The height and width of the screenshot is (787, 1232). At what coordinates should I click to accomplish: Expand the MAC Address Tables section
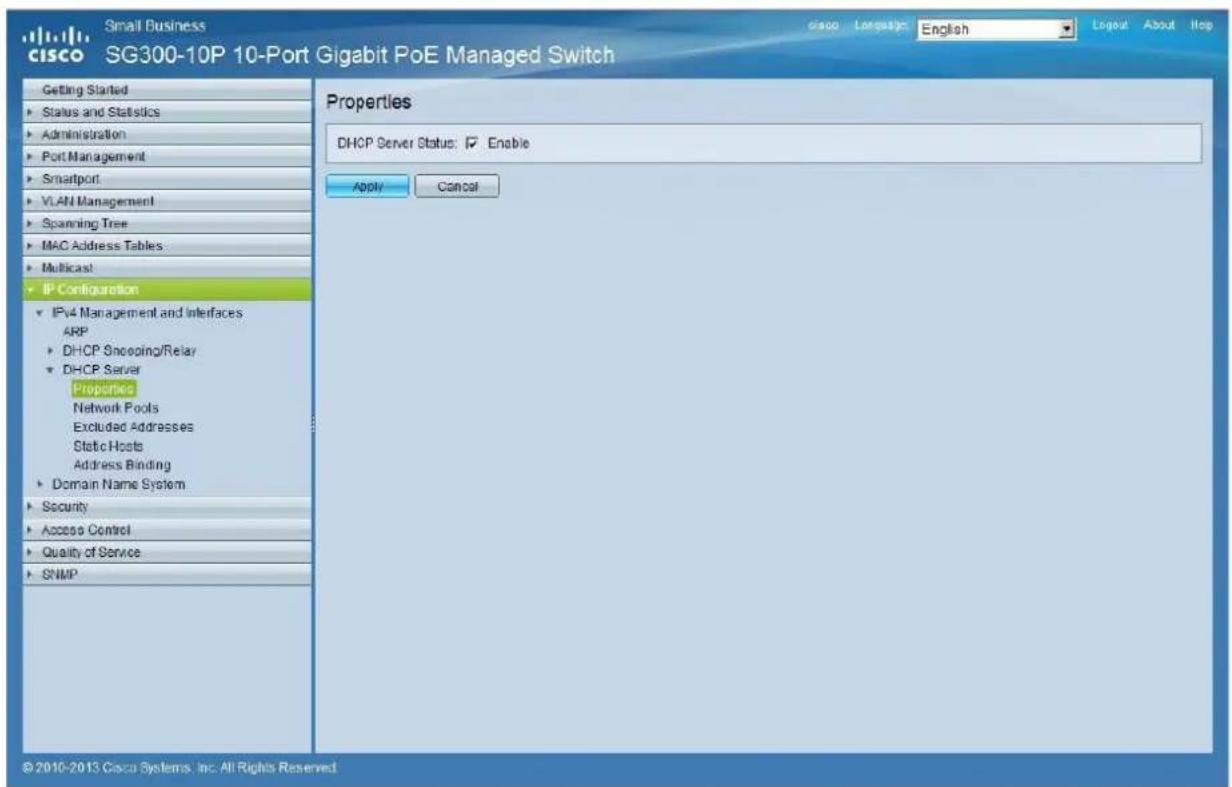pyautogui.click(x=167, y=245)
